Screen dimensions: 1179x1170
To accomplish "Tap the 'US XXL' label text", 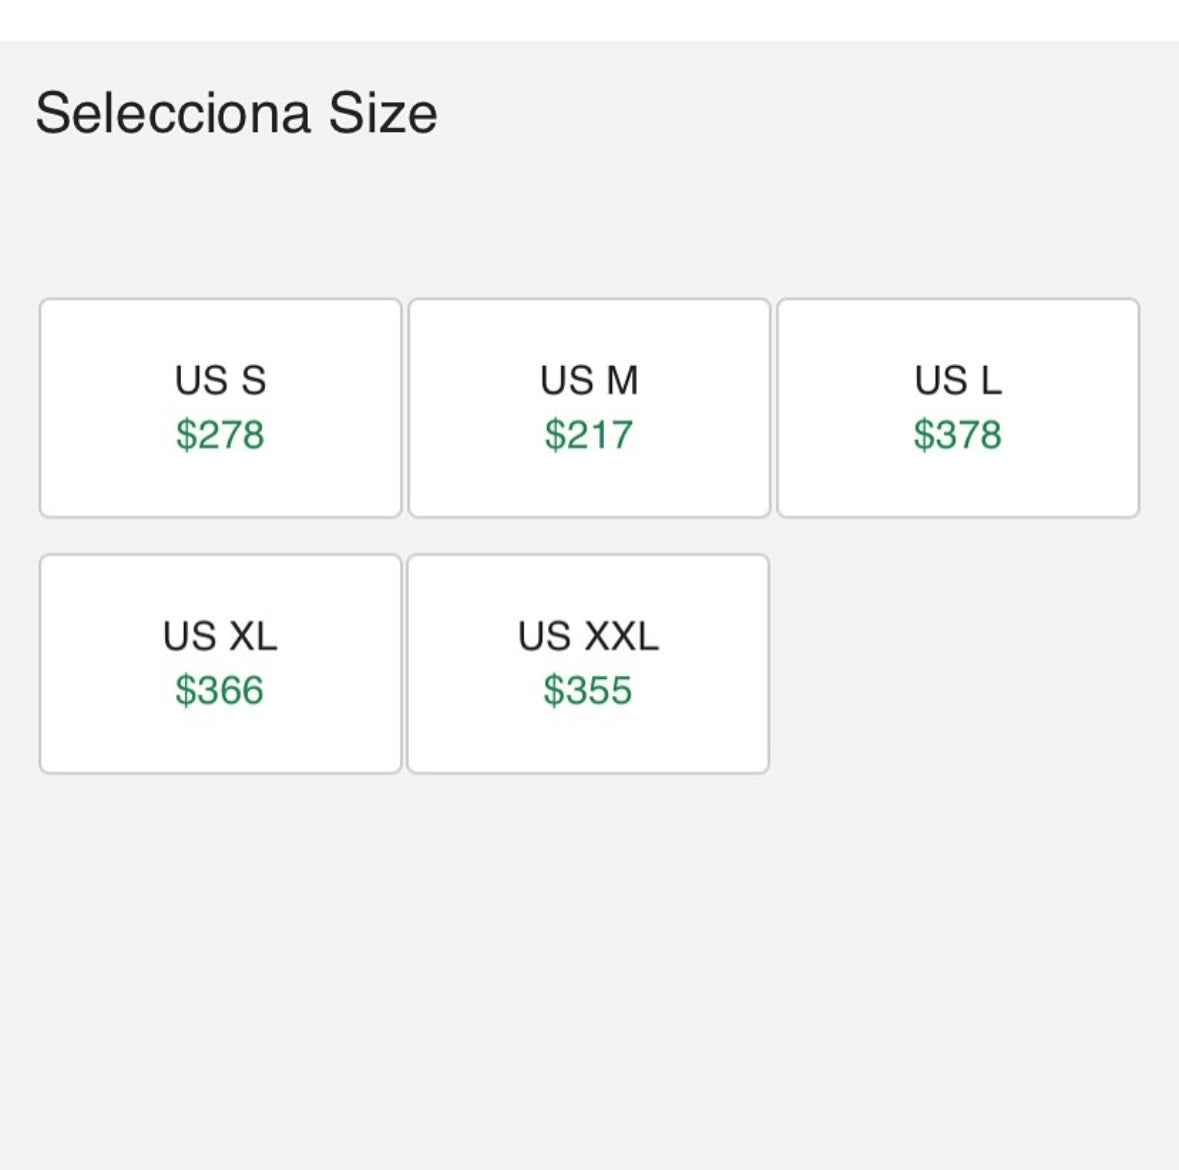I will [x=588, y=636].
